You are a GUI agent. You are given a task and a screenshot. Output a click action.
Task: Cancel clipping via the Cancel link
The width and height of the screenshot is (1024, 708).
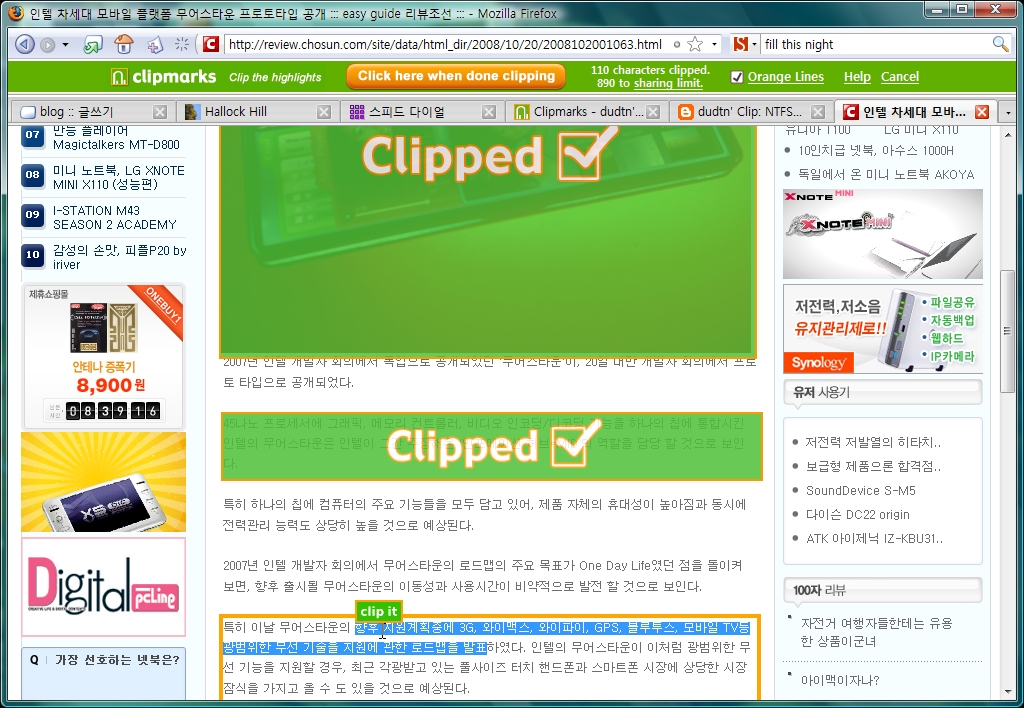click(899, 77)
